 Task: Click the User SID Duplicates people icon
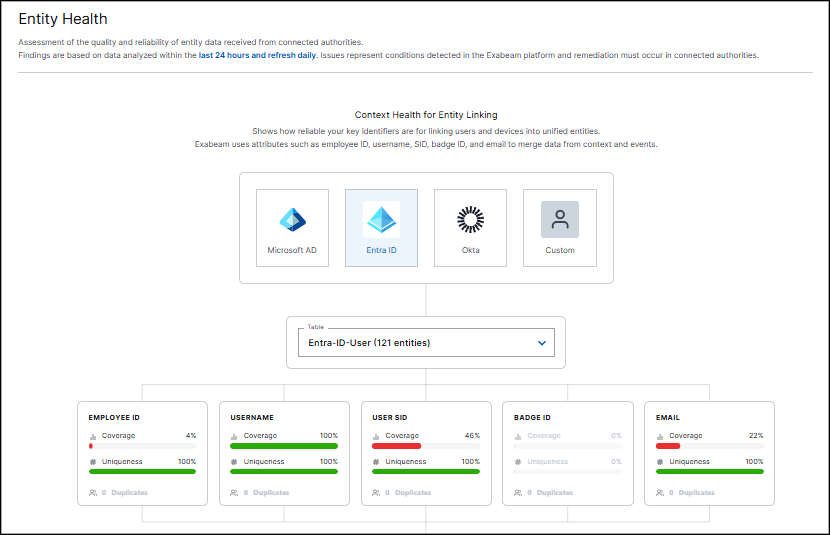(x=376, y=493)
